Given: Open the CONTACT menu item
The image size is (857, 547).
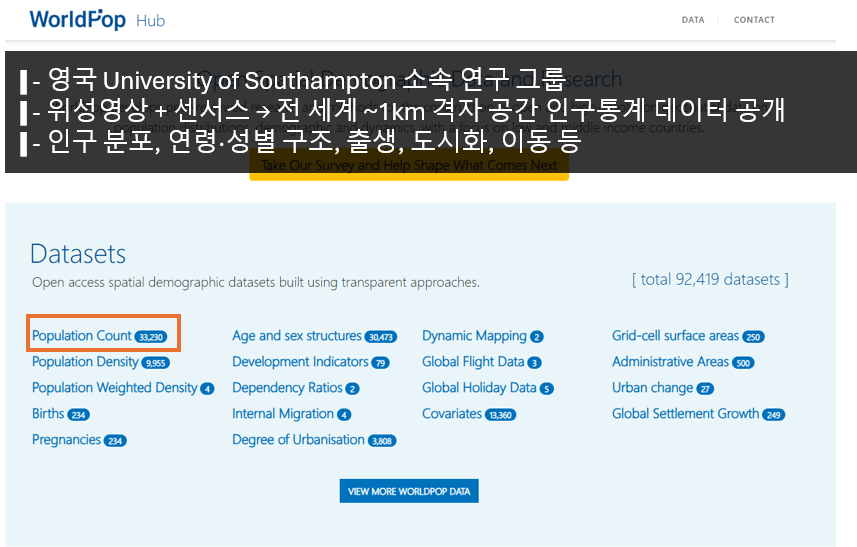Looking at the screenshot, I should click(754, 20).
